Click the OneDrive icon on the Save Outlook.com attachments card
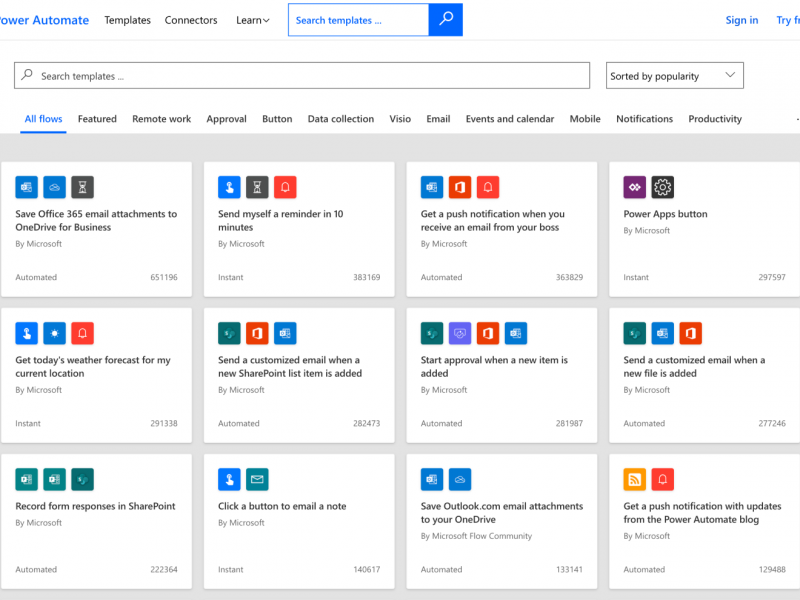This screenshot has height=600, width=800. pos(460,479)
